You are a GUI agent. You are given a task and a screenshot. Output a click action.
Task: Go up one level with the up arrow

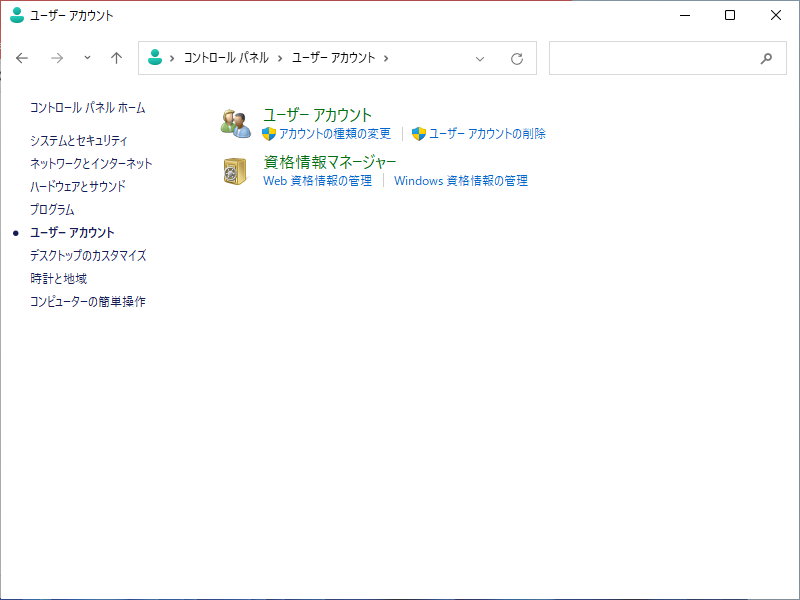coord(116,58)
